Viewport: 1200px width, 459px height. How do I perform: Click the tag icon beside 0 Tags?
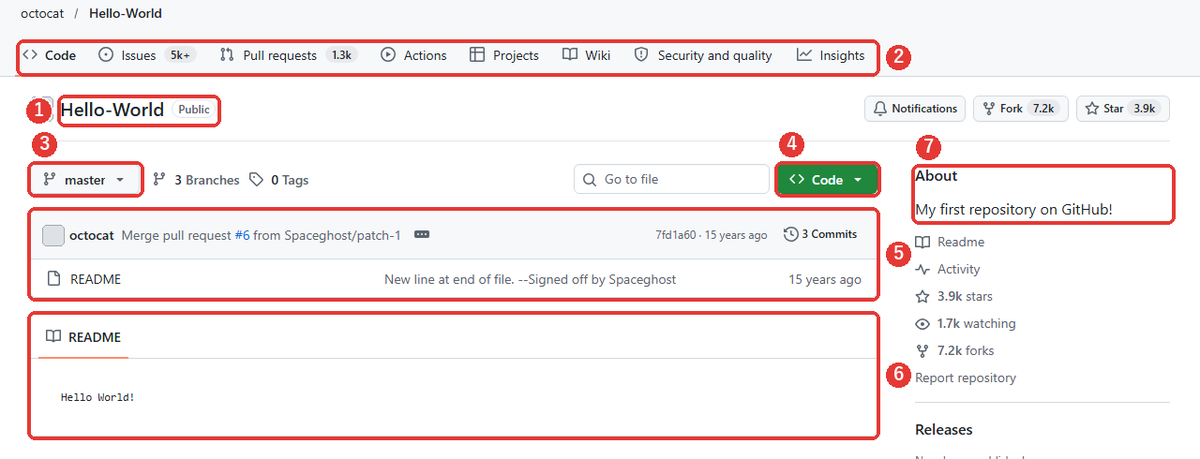click(257, 180)
